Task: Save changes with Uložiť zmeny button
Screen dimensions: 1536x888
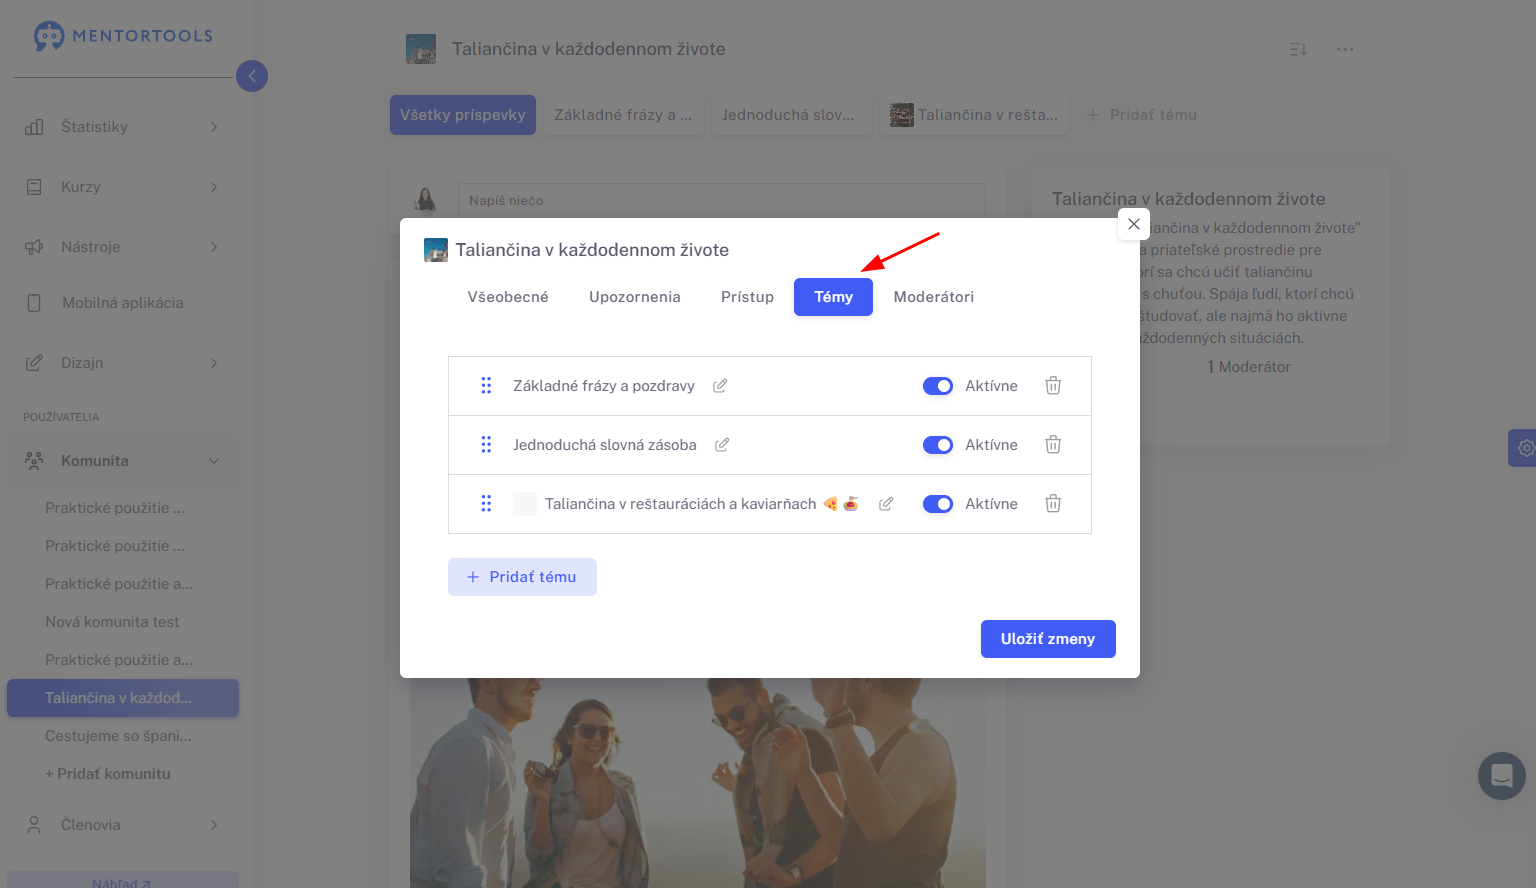Action: click(x=1048, y=639)
